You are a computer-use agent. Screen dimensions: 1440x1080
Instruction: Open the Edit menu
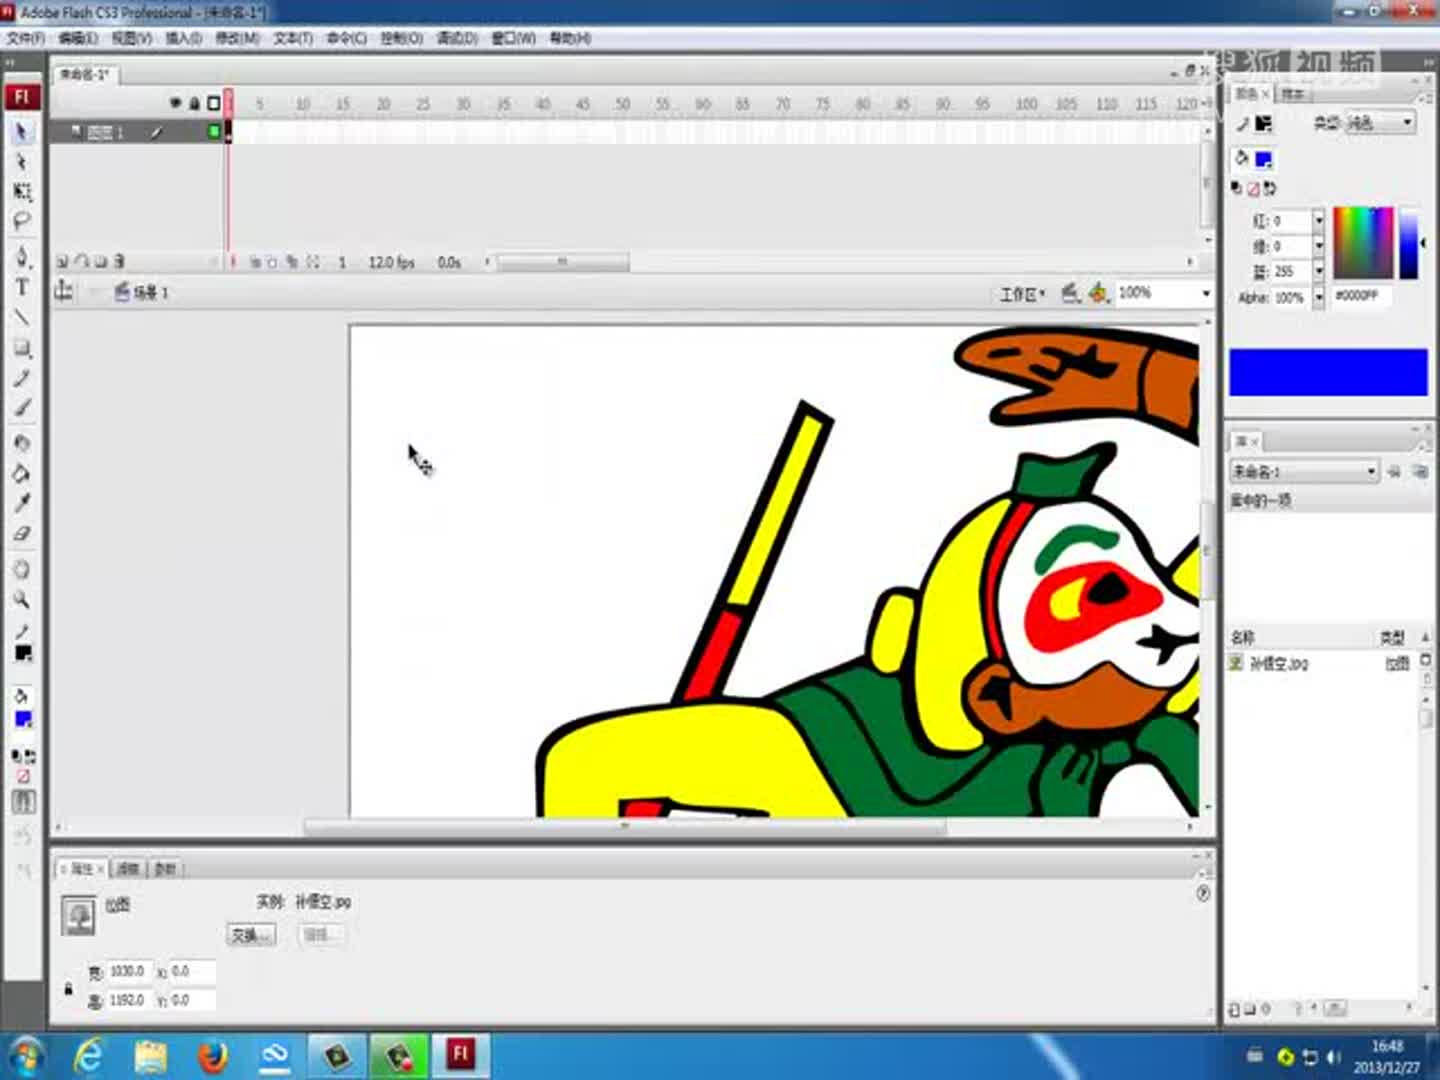pos(77,38)
